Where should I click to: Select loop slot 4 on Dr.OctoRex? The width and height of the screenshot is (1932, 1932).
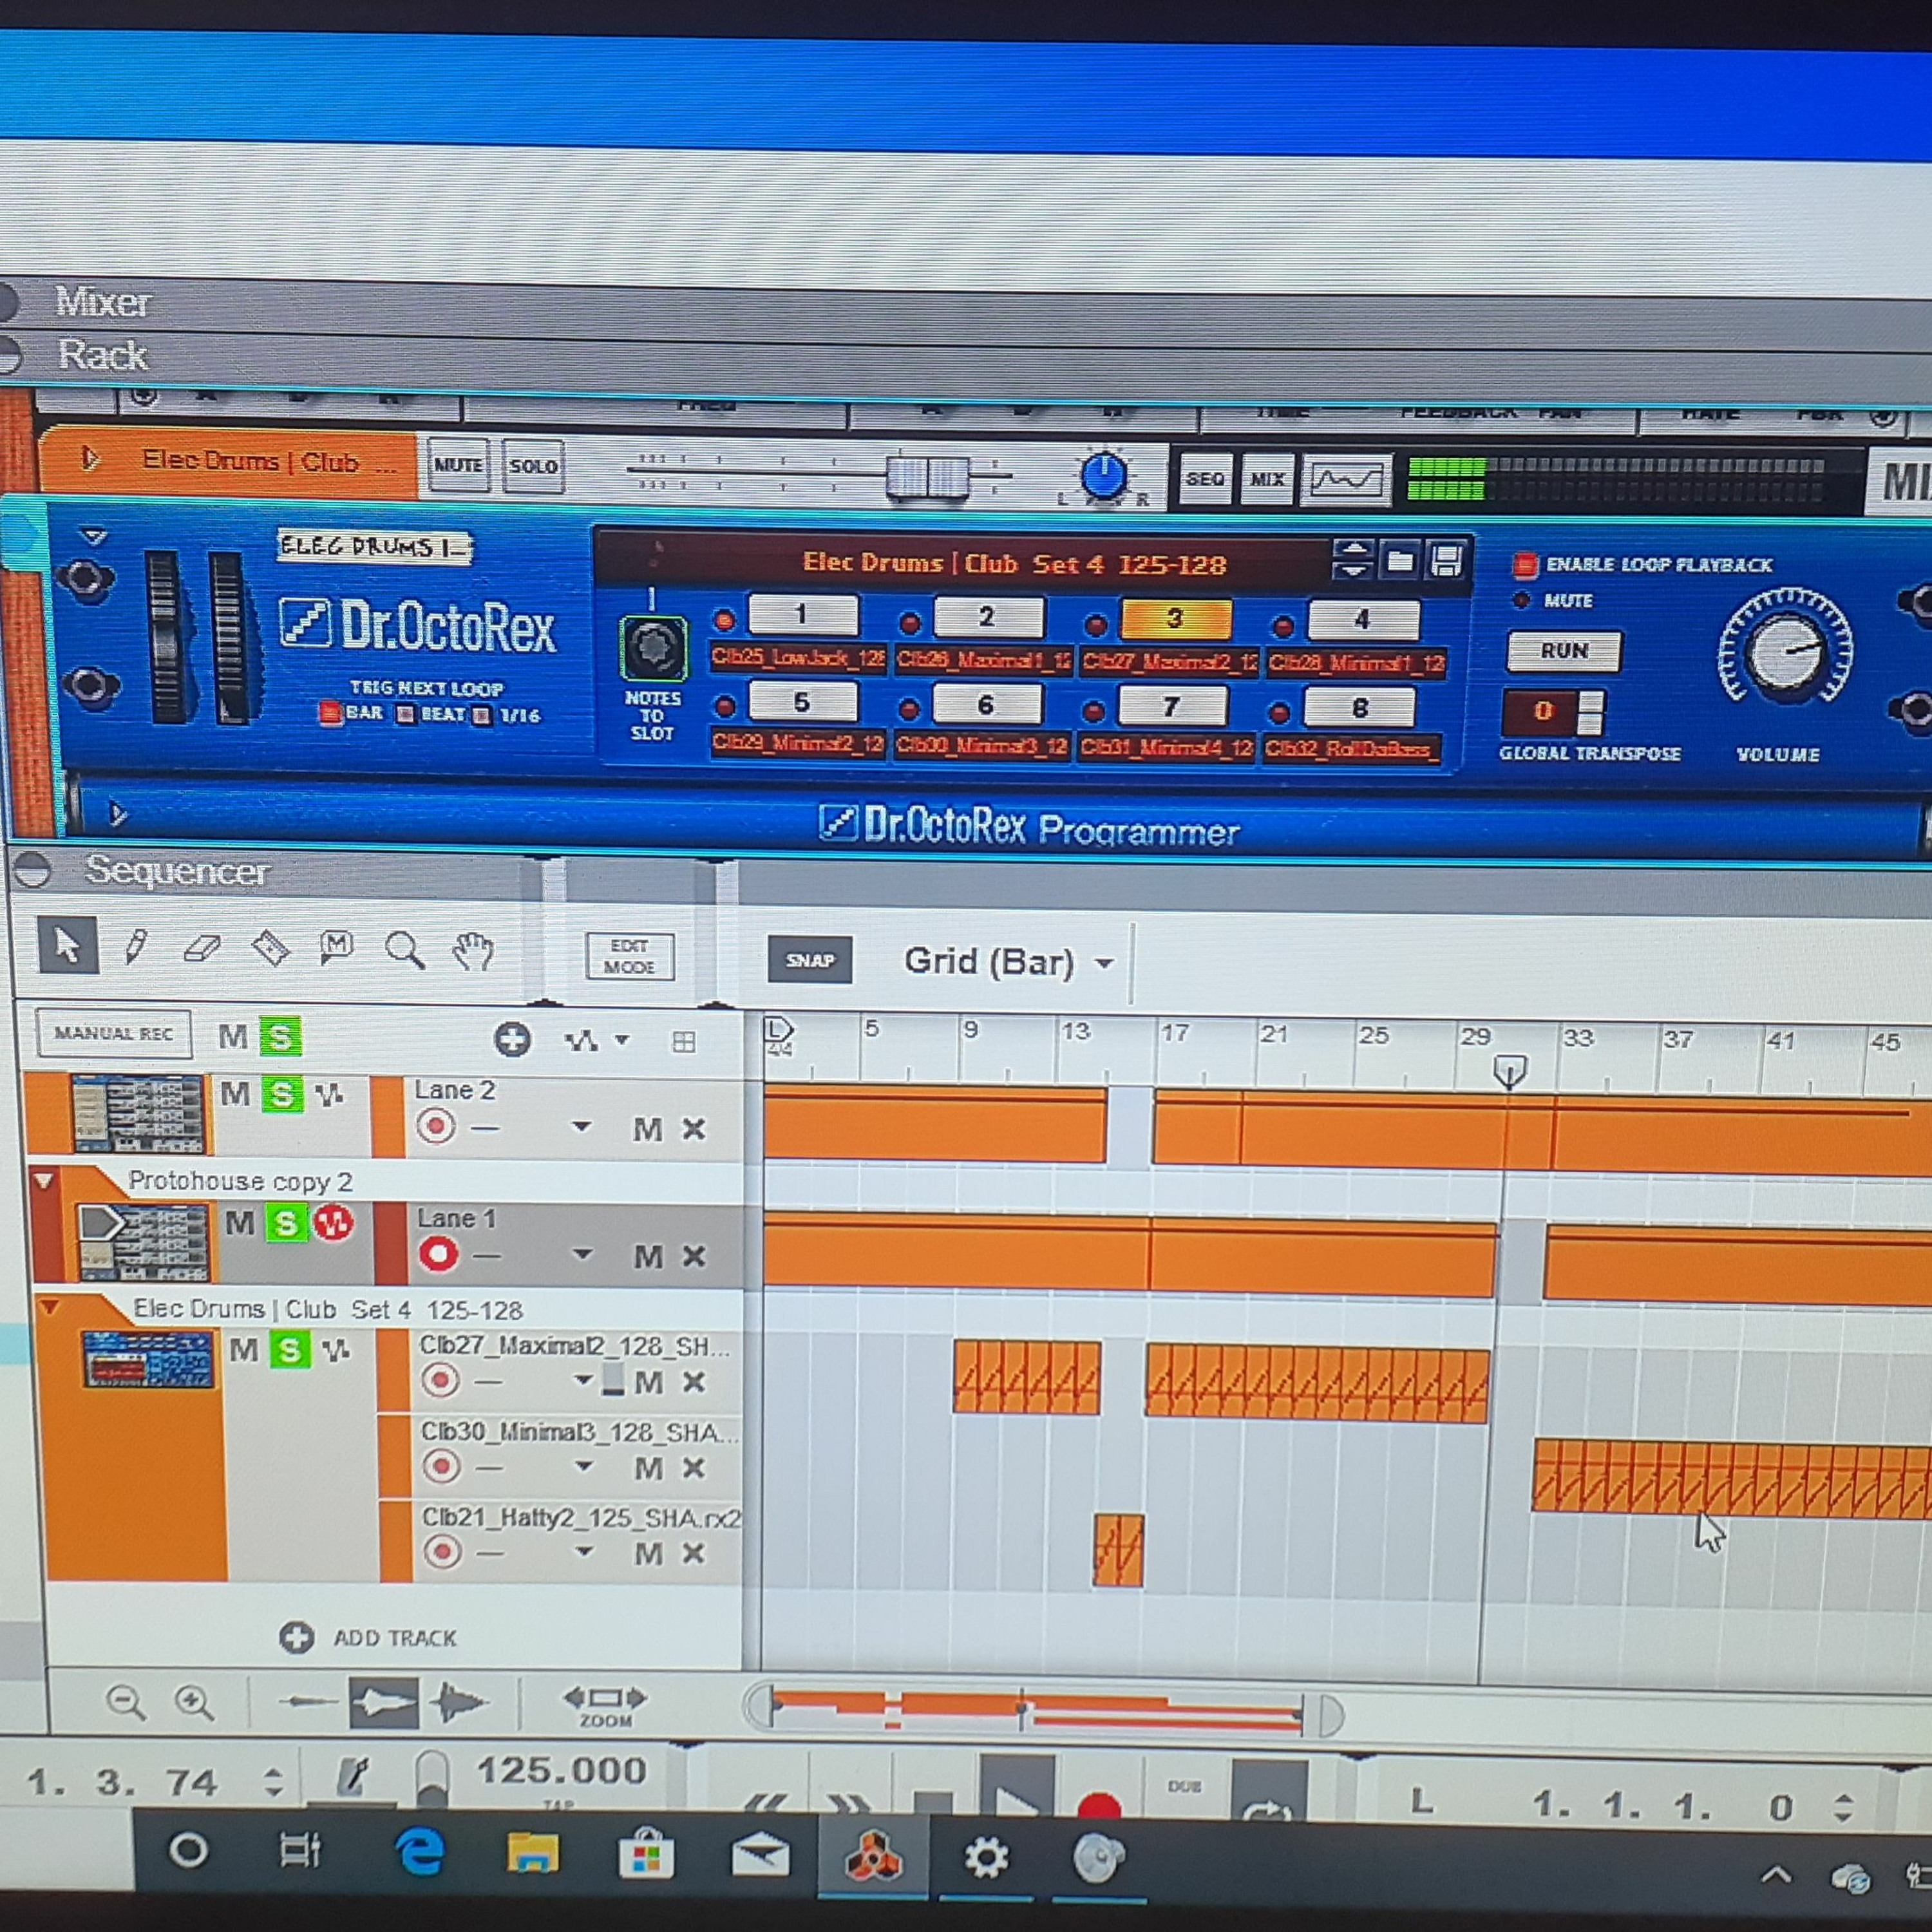tap(1363, 620)
